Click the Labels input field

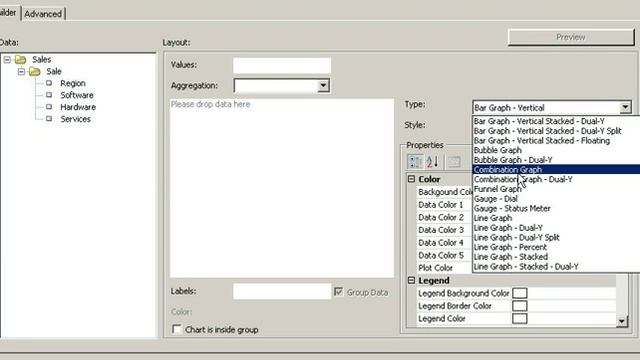click(x=282, y=291)
